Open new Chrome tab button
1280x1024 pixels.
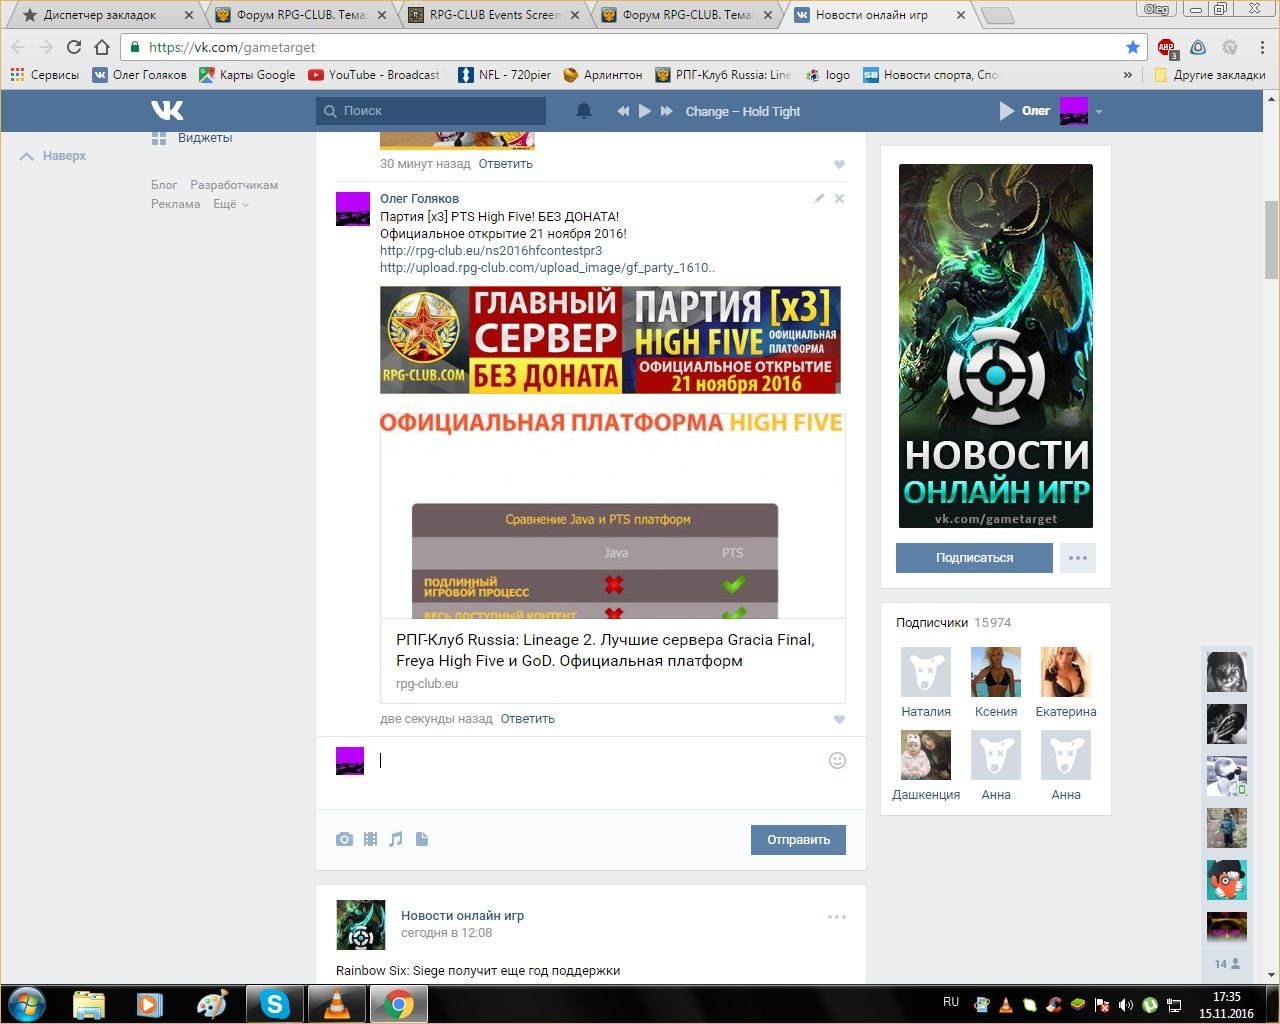(998, 16)
